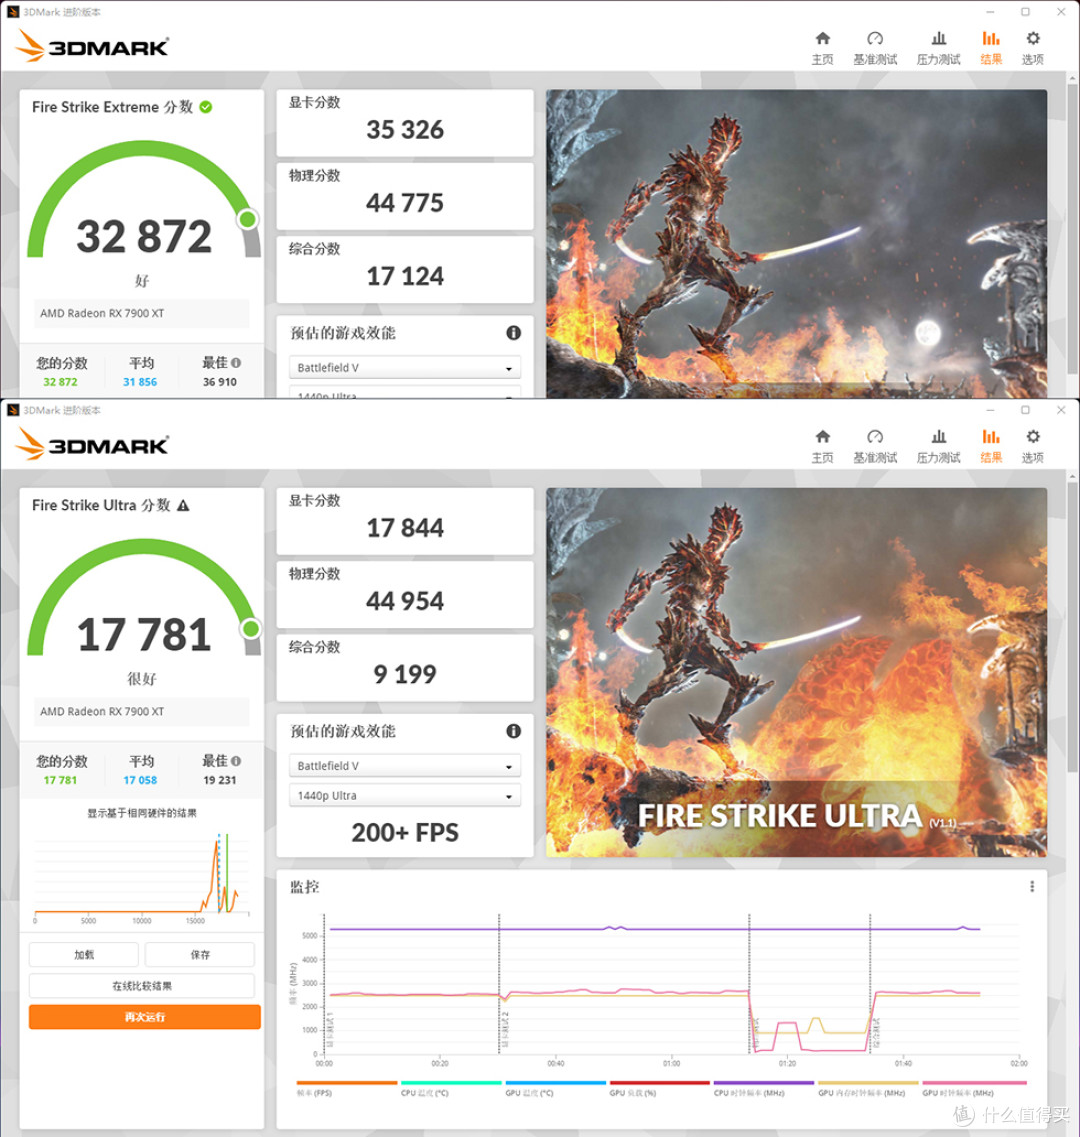Click 加载 load button
Screen dimensions: 1080x1137
(84, 954)
